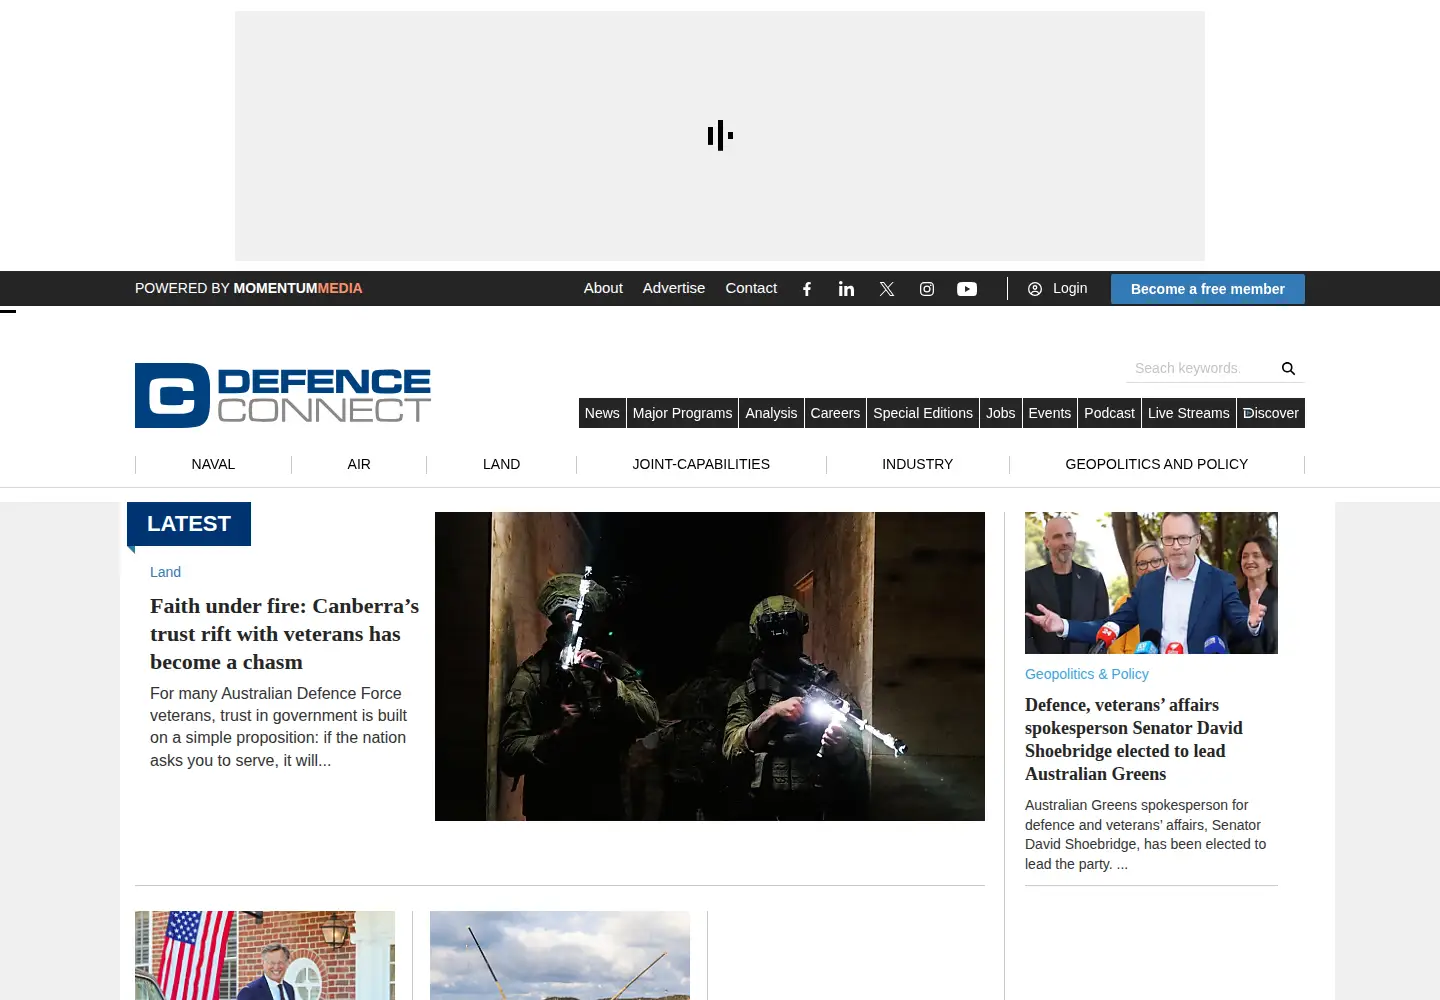This screenshot has height=1000, width=1440.
Task: Go to the NAVAL section
Action: [213, 464]
